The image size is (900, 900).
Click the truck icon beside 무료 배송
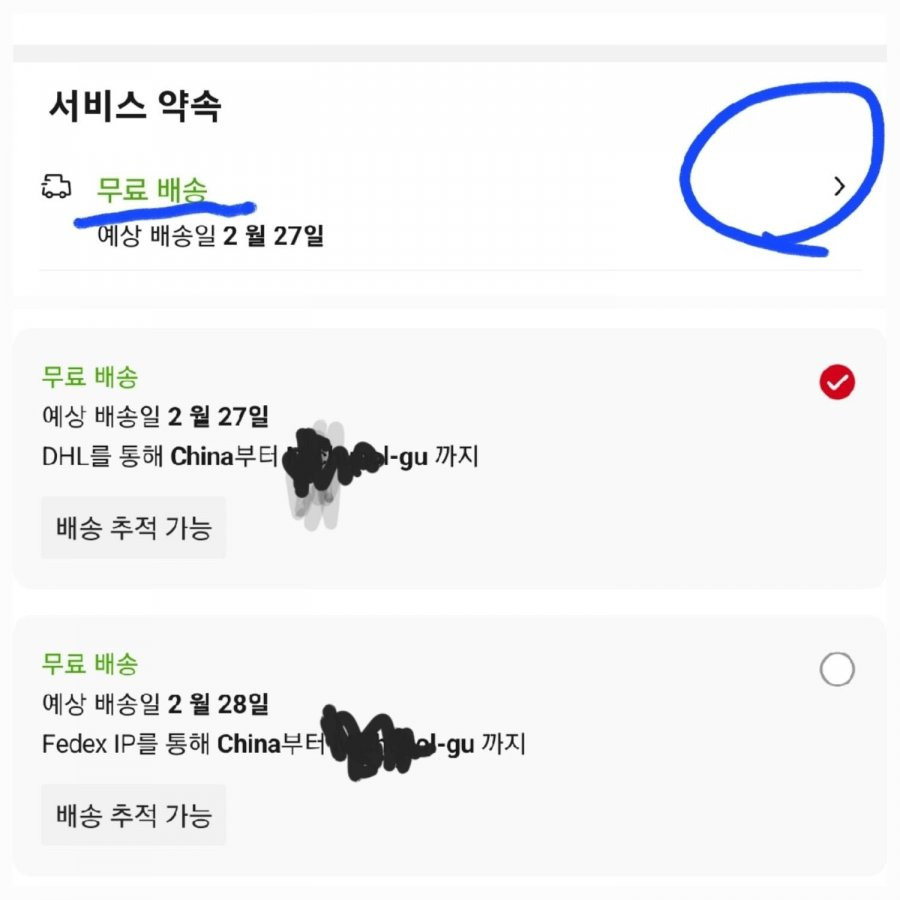coord(57,187)
